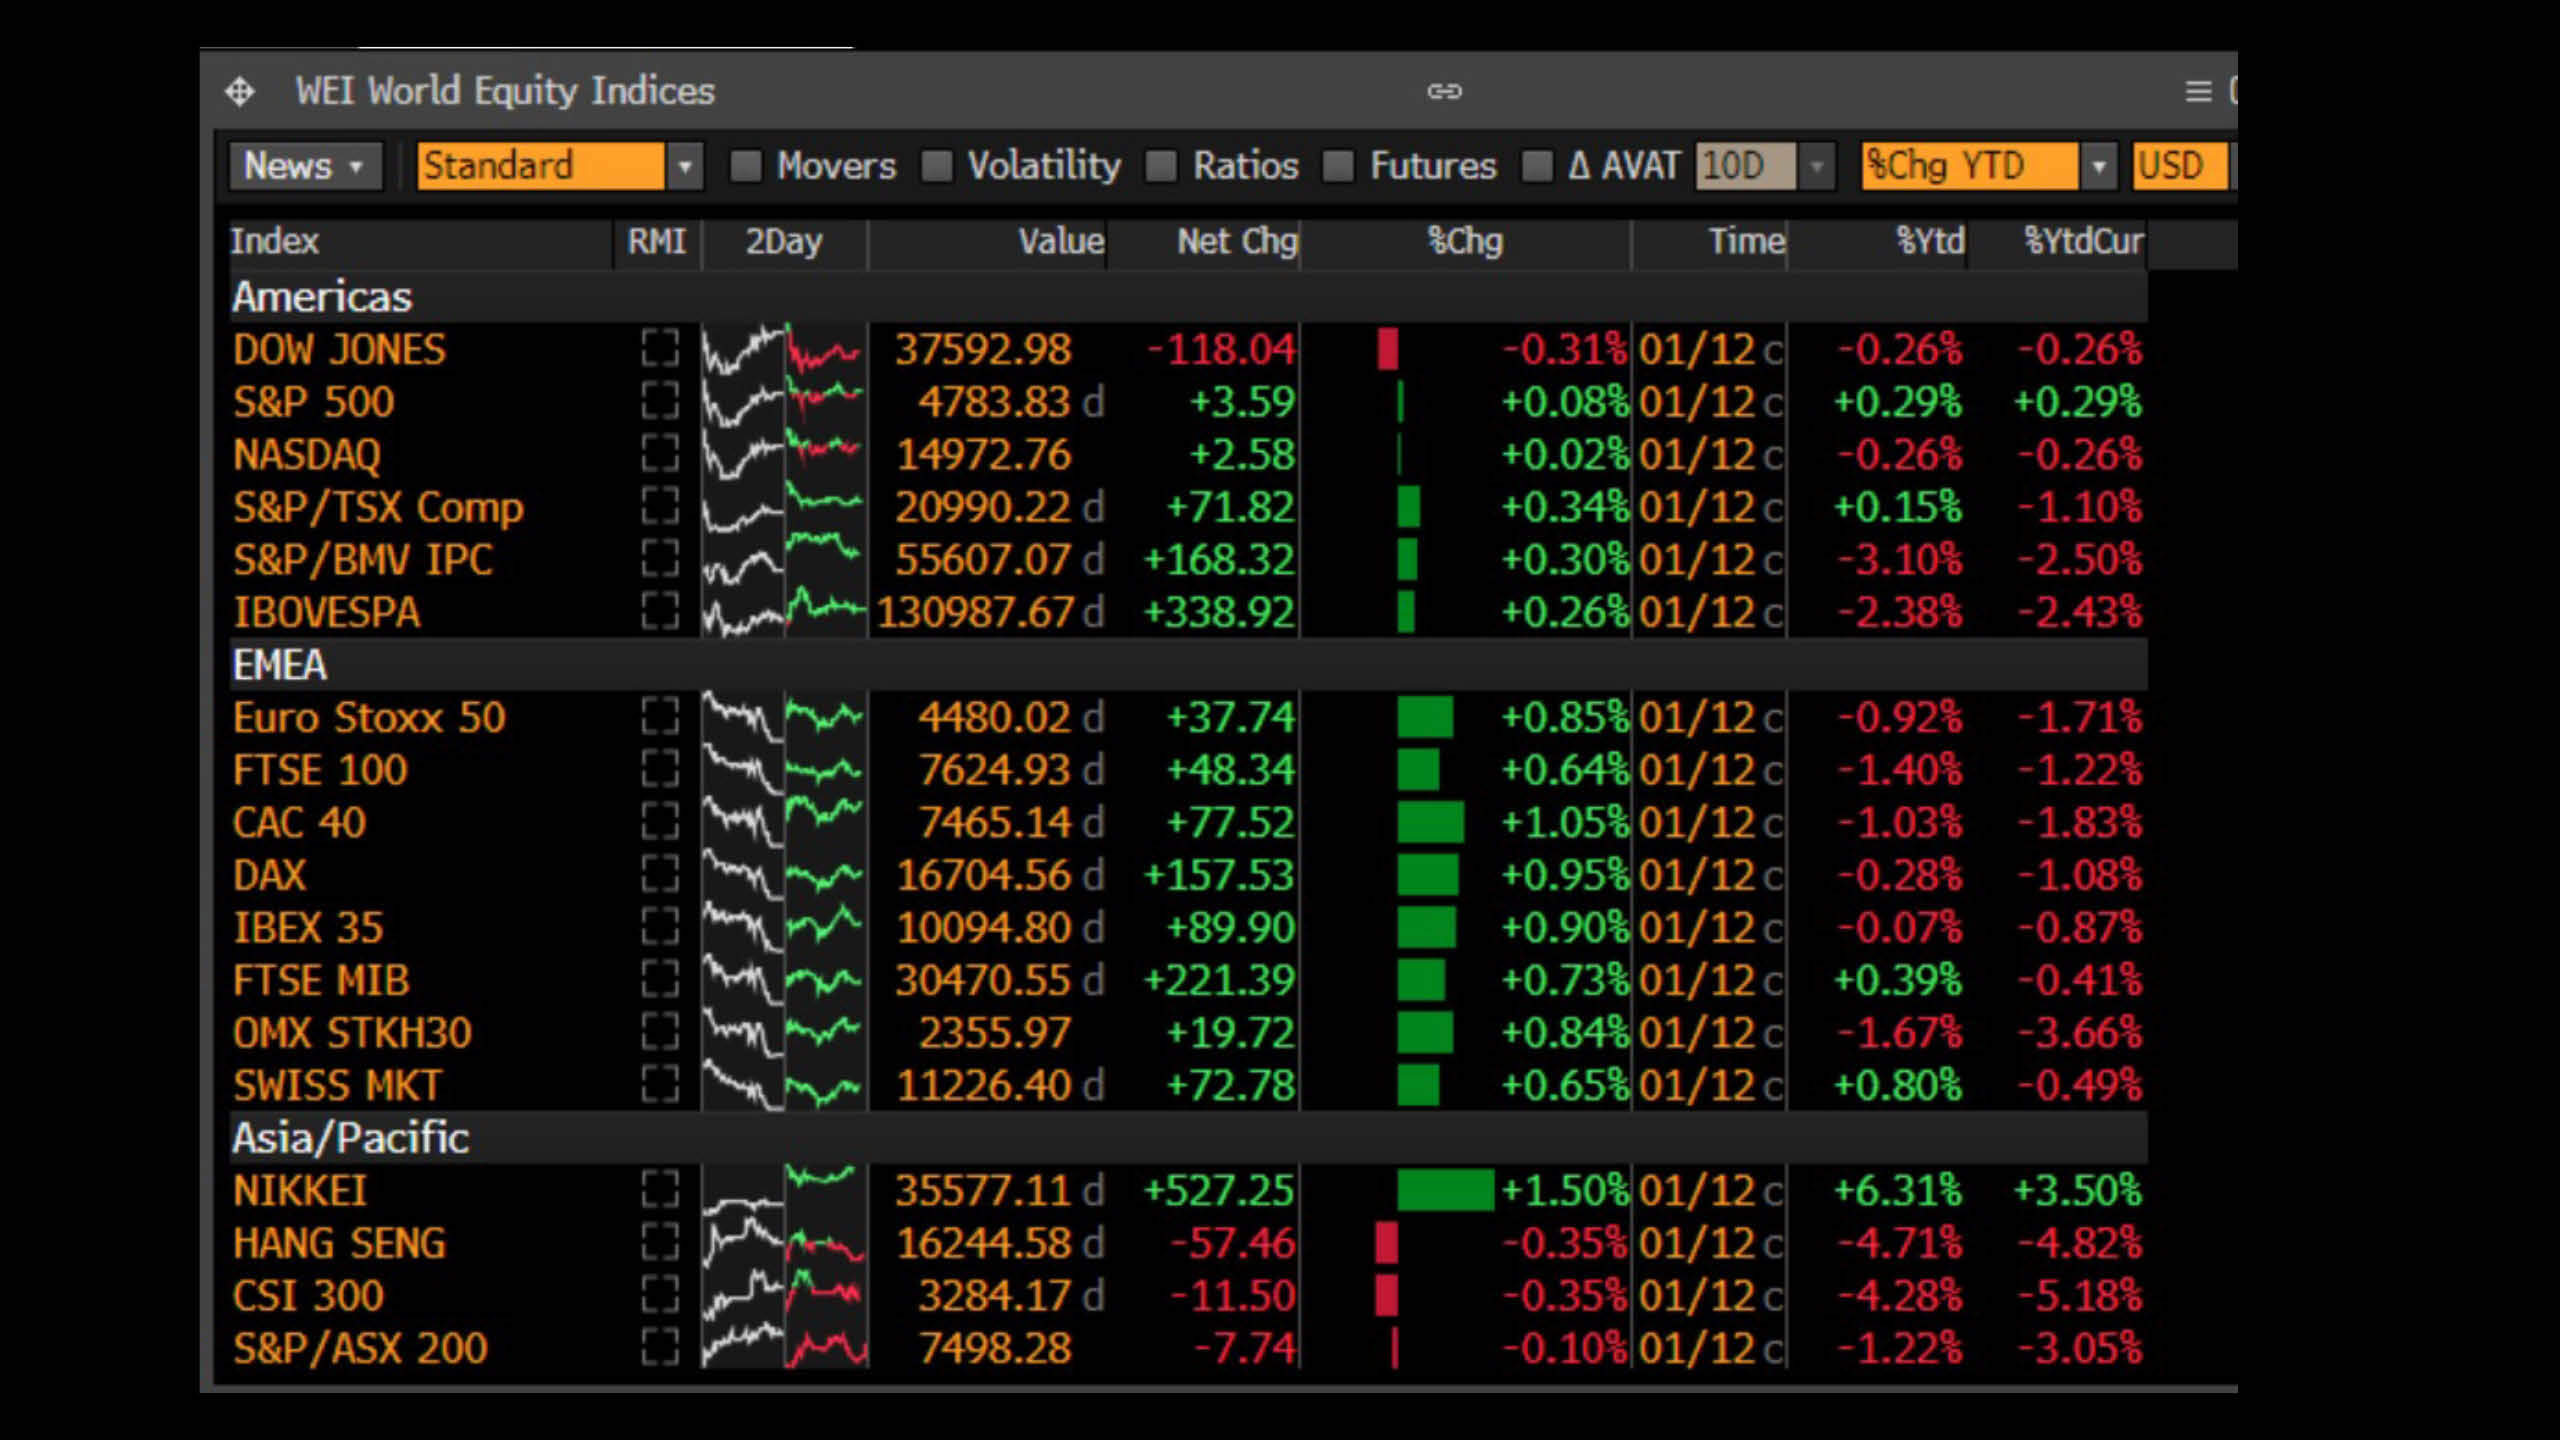
Task: Click the USD currency field
Action: tap(2180, 166)
